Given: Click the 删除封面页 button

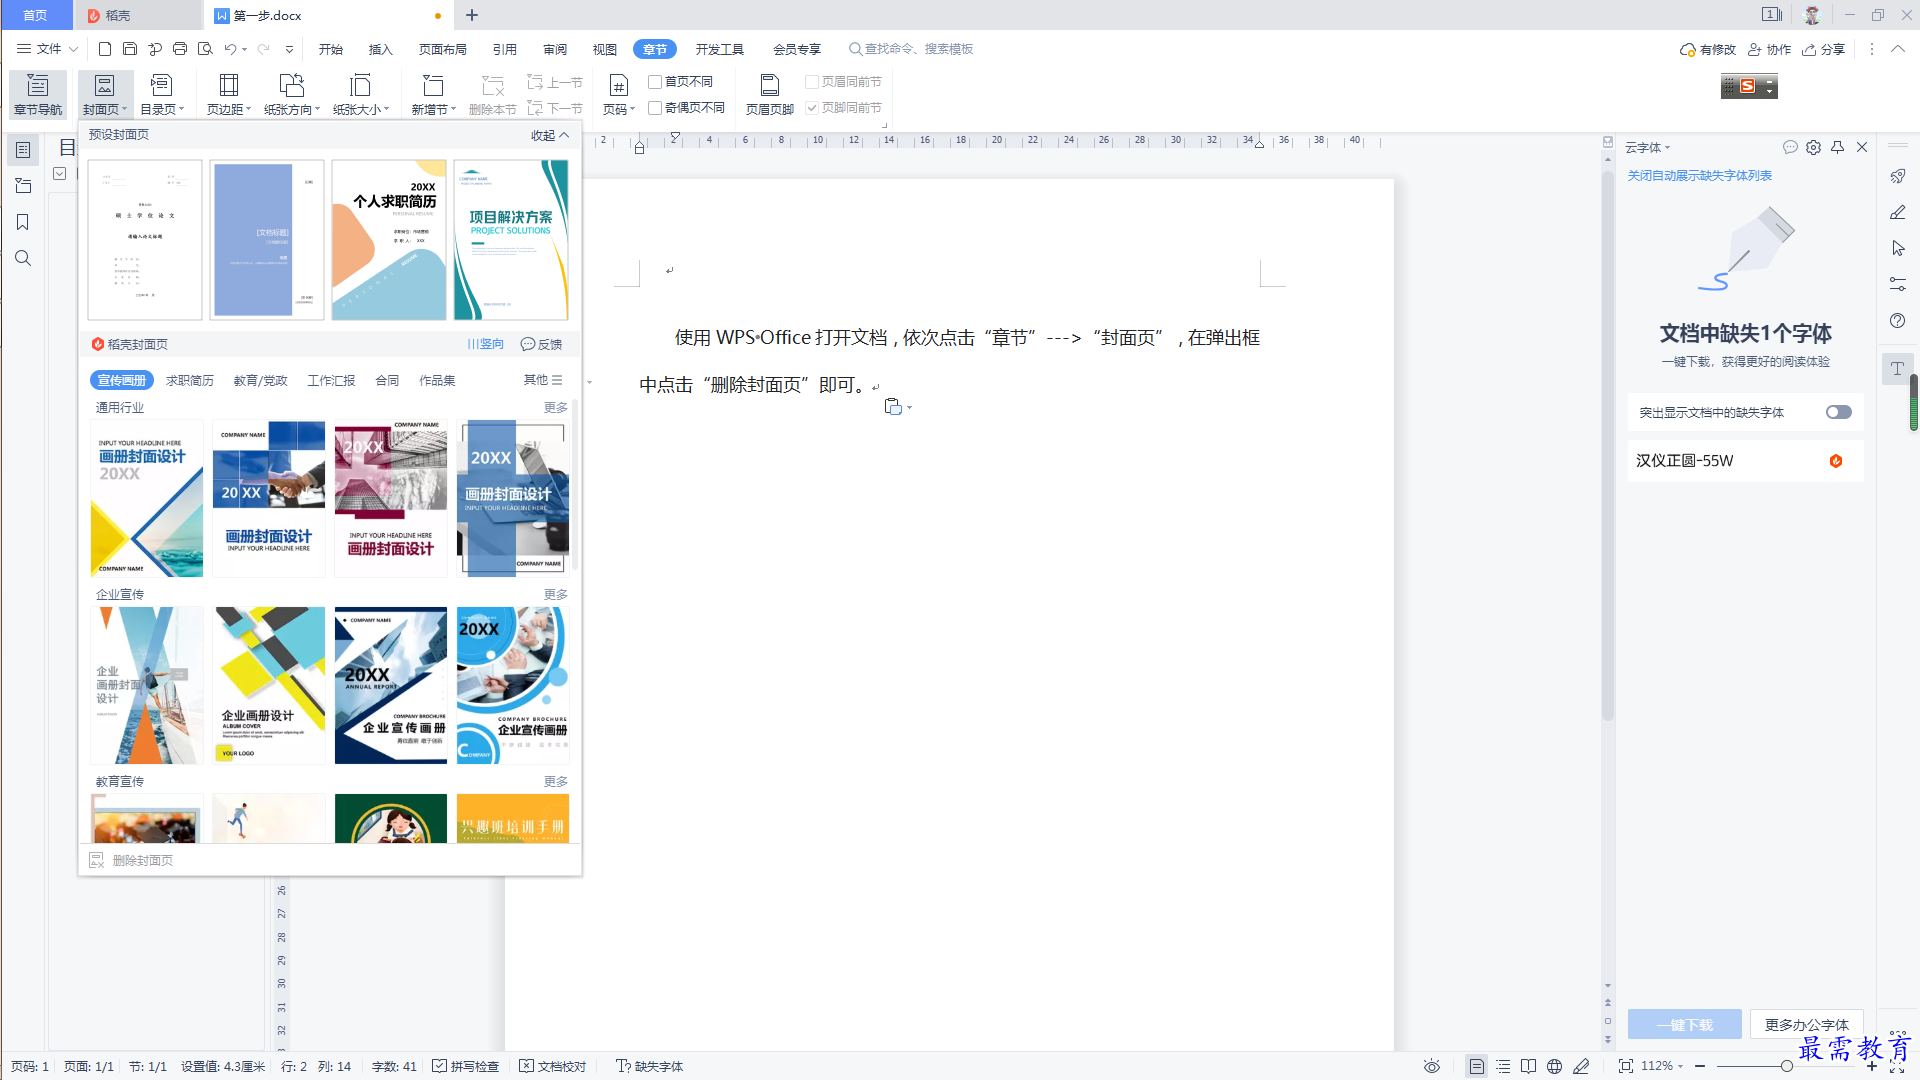Looking at the screenshot, I should coord(131,860).
